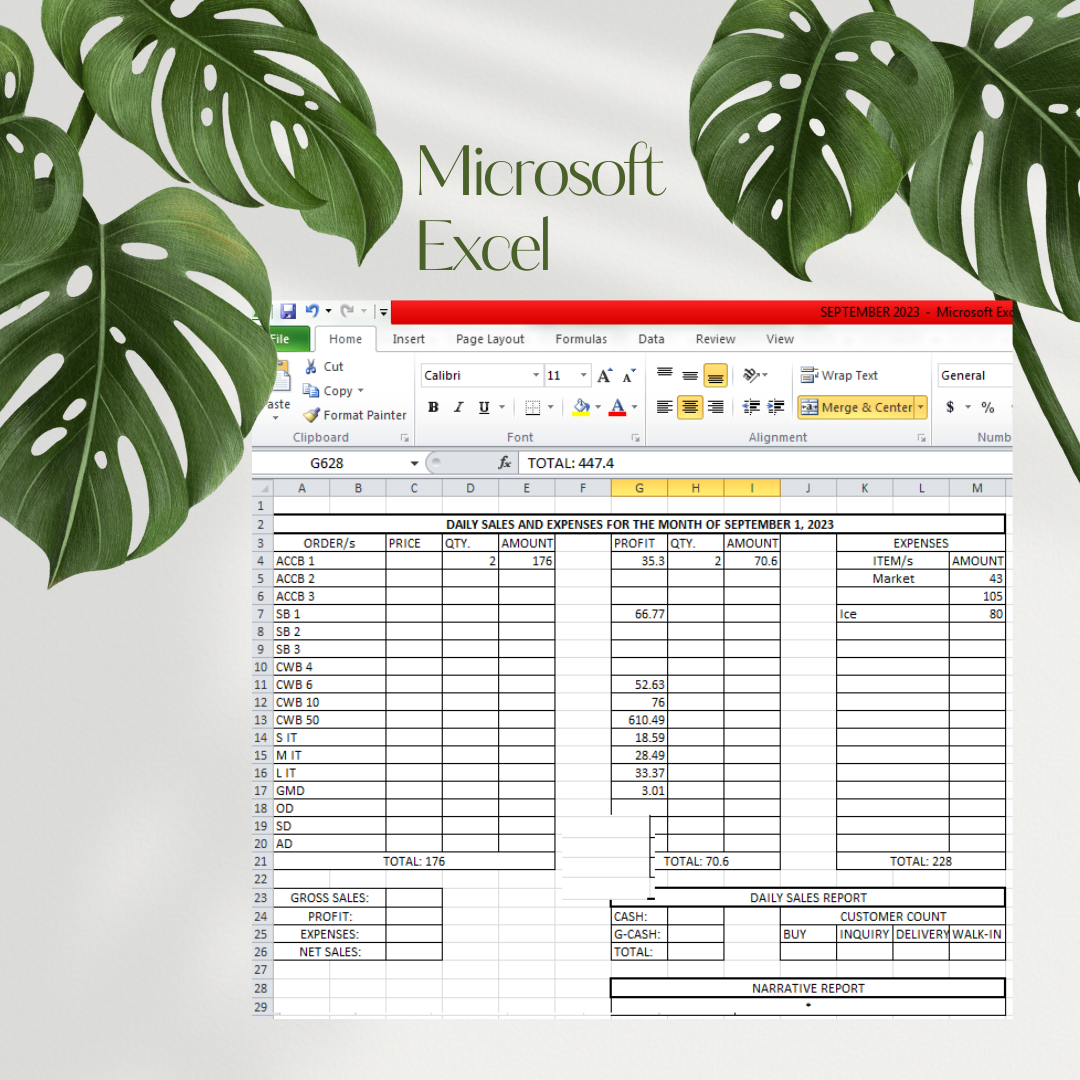Screen dimensions: 1080x1080
Task: Expand the Underline style dropdown arrow
Action: (x=501, y=407)
